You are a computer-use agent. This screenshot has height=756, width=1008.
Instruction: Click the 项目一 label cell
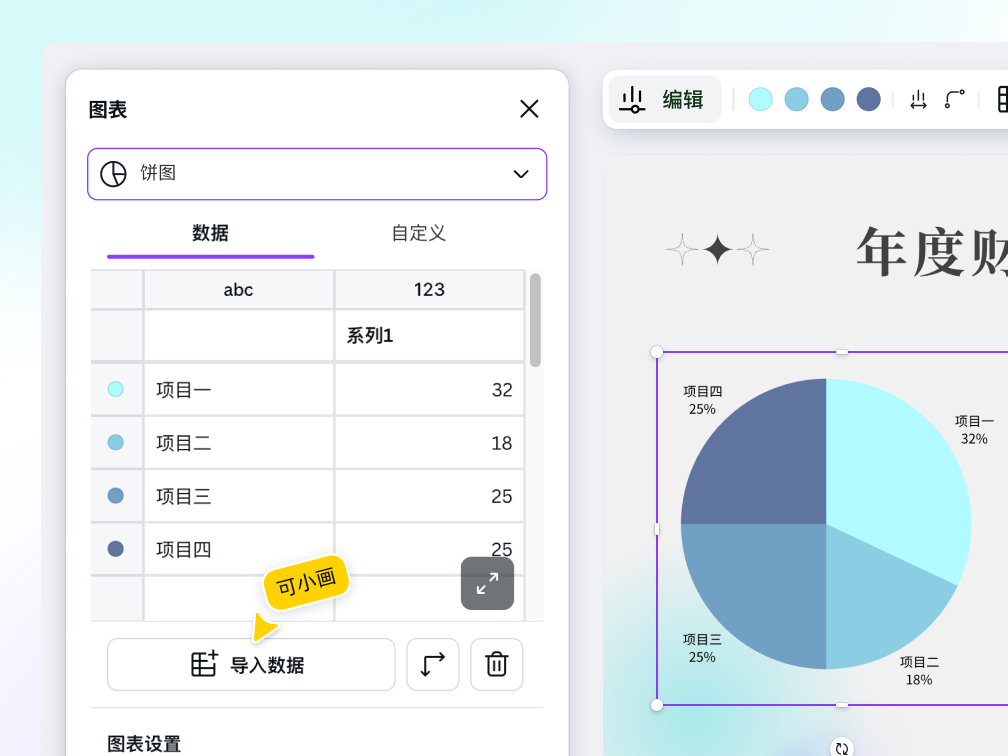[238, 390]
